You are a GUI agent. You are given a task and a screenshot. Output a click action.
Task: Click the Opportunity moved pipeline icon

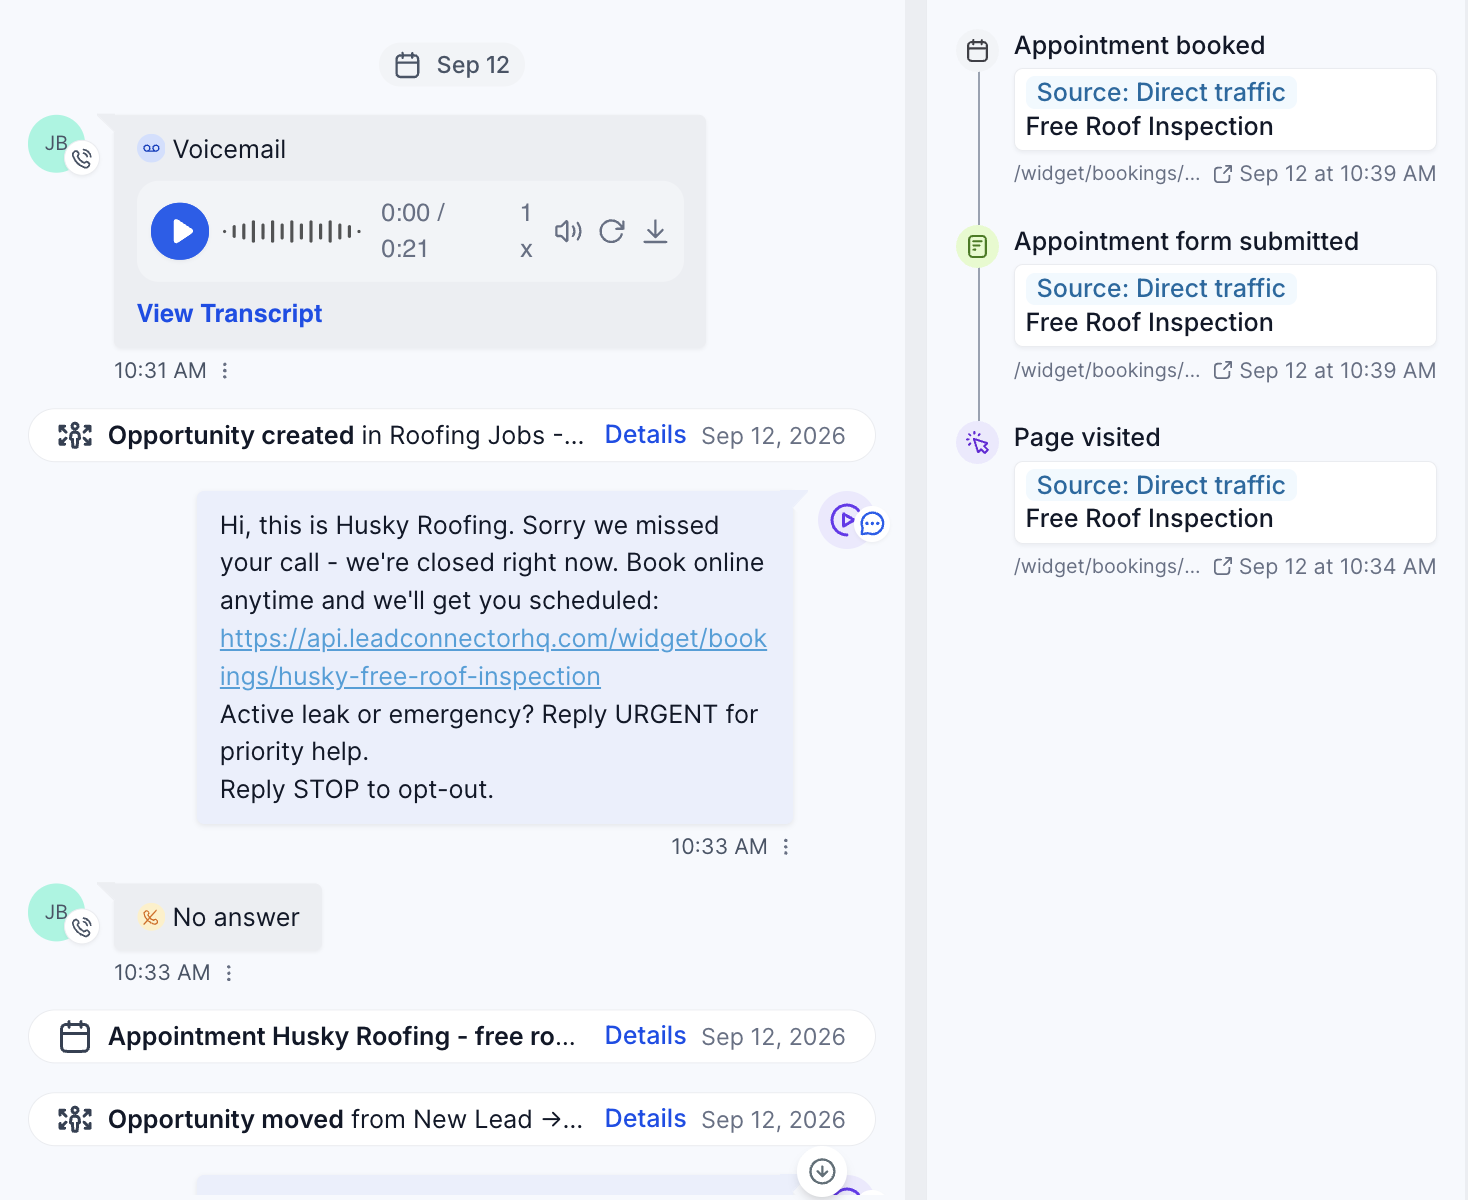coord(75,1119)
